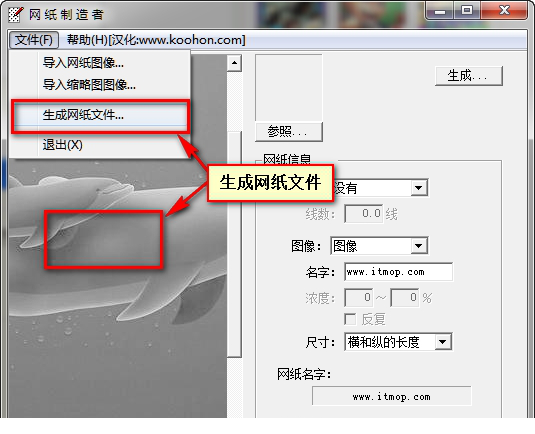Image resolution: width=535 pixels, height=434 pixels.
Task: Open the 尺寸 横和纵的长度 dropdown
Action: [443, 342]
